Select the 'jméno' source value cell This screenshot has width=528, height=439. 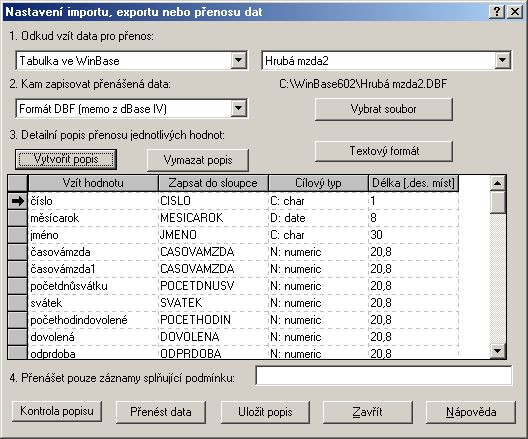pos(93,235)
